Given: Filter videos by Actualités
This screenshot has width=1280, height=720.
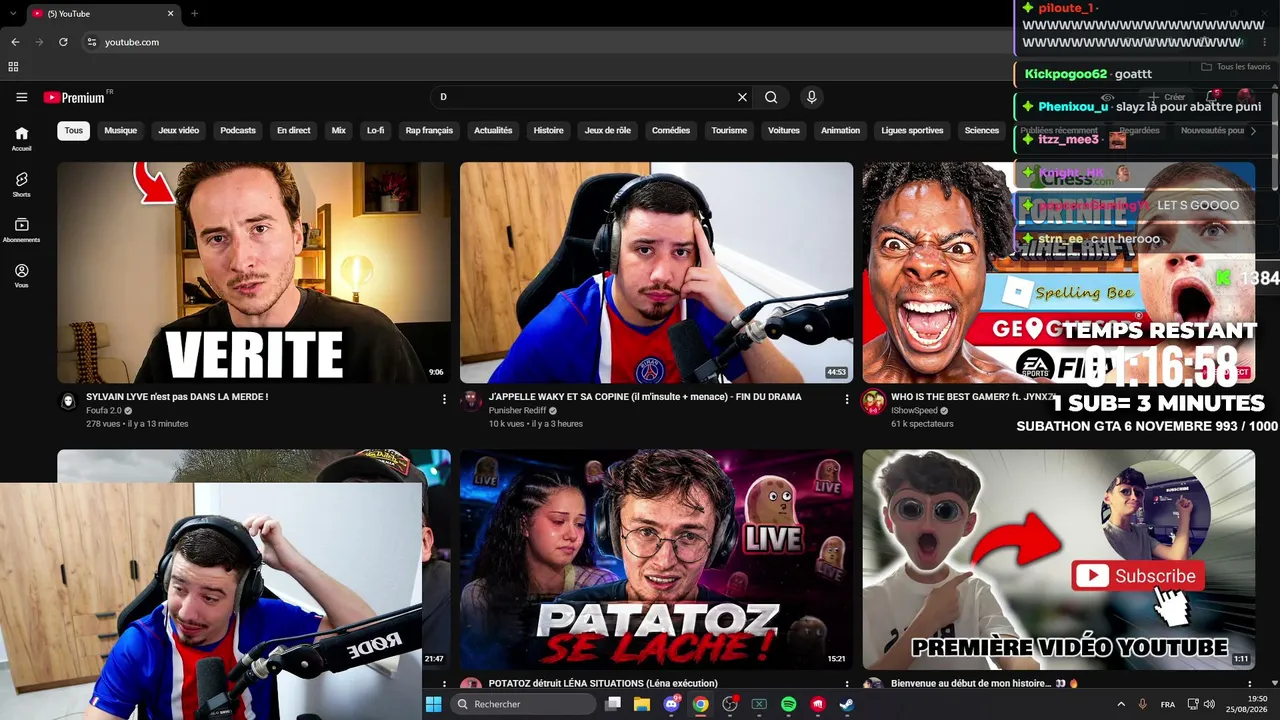Looking at the screenshot, I should (493, 130).
